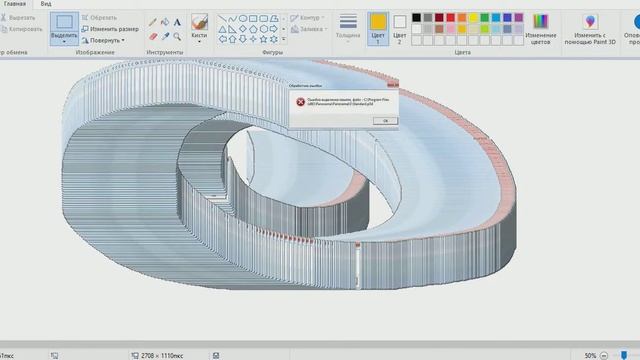Select the Eraser tool
The height and width of the screenshot is (360, 640).
click(153, 36)
